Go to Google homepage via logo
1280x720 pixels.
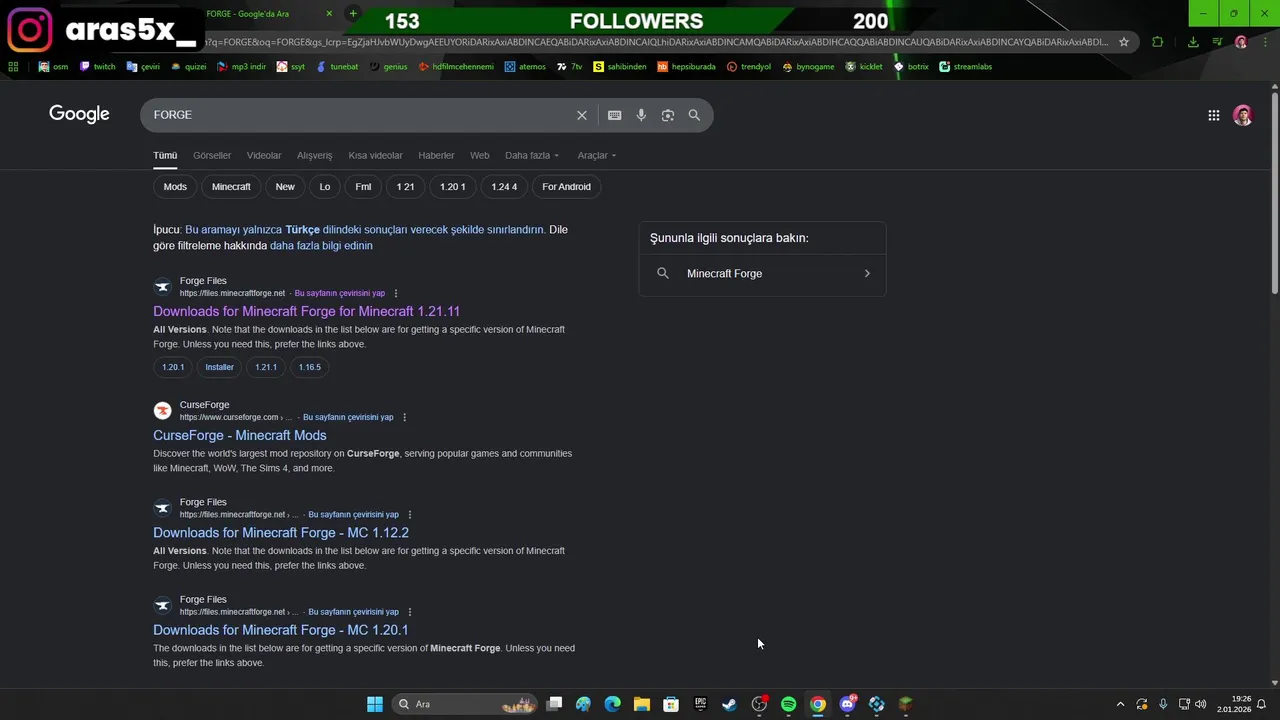point(79,114)
